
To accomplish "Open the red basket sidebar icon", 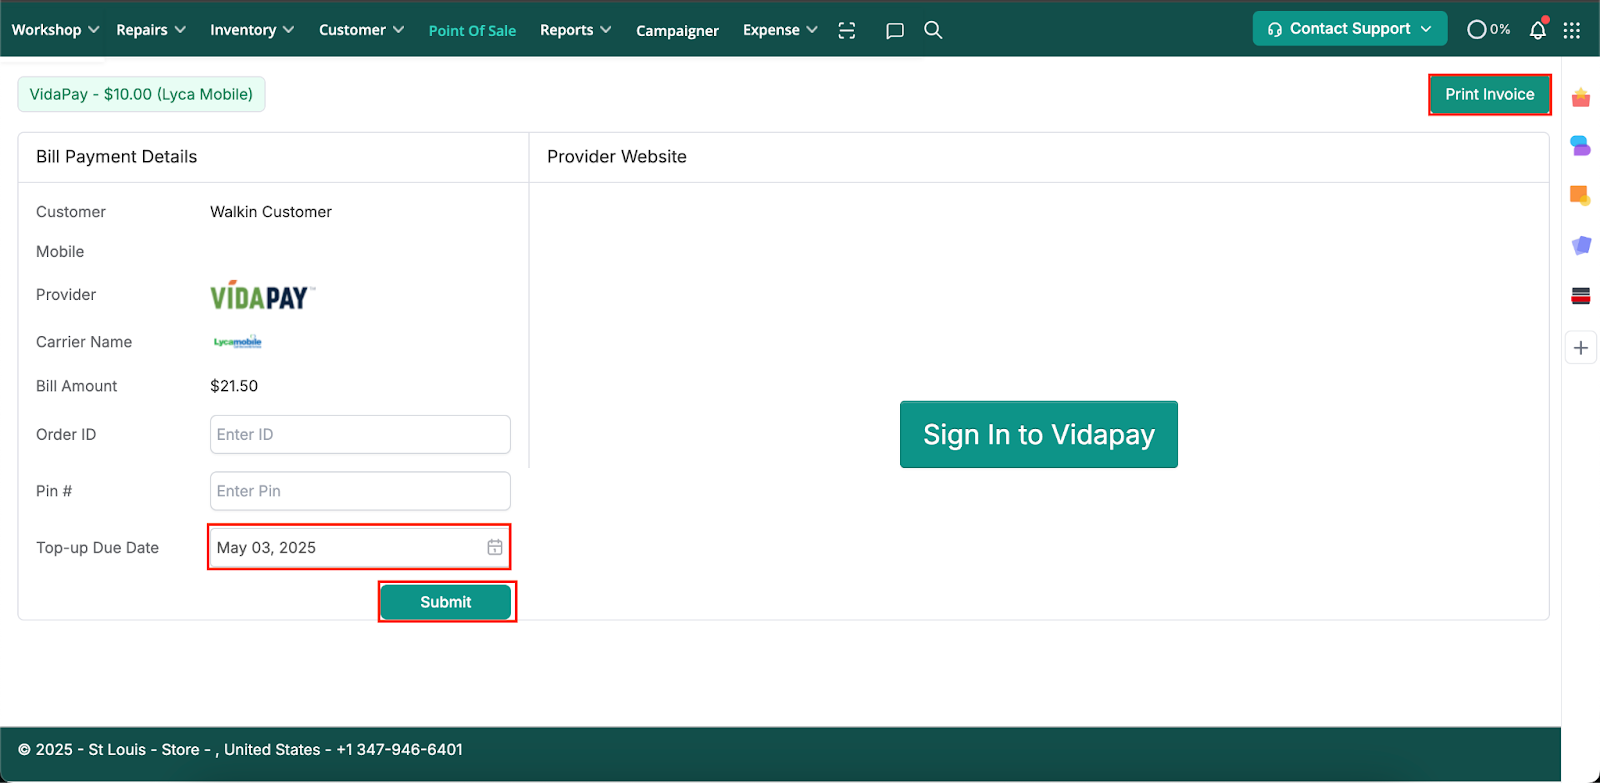I will pyautogui.click(x=1581, y=97).
